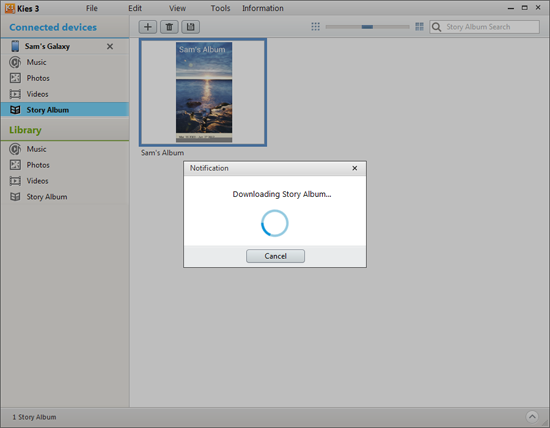This screenshot has height=428, width=550.
Task: Switch to large thumbnail grid view icon
Action: [419, 27]
